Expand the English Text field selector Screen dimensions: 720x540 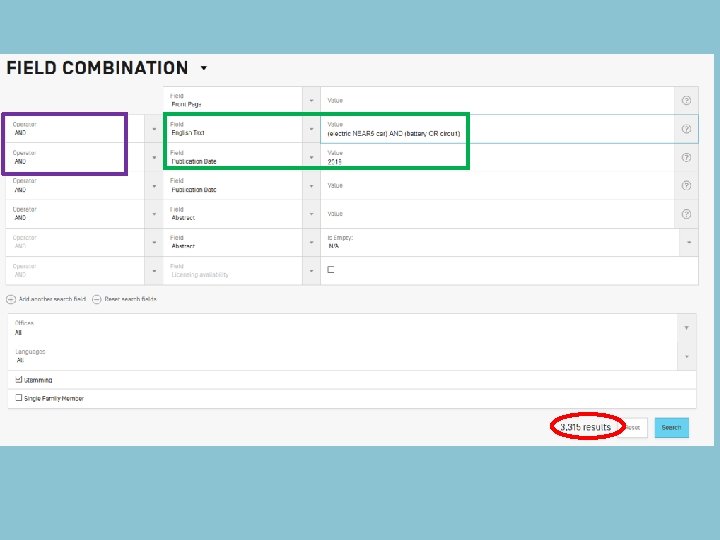[x=311, y=129]
